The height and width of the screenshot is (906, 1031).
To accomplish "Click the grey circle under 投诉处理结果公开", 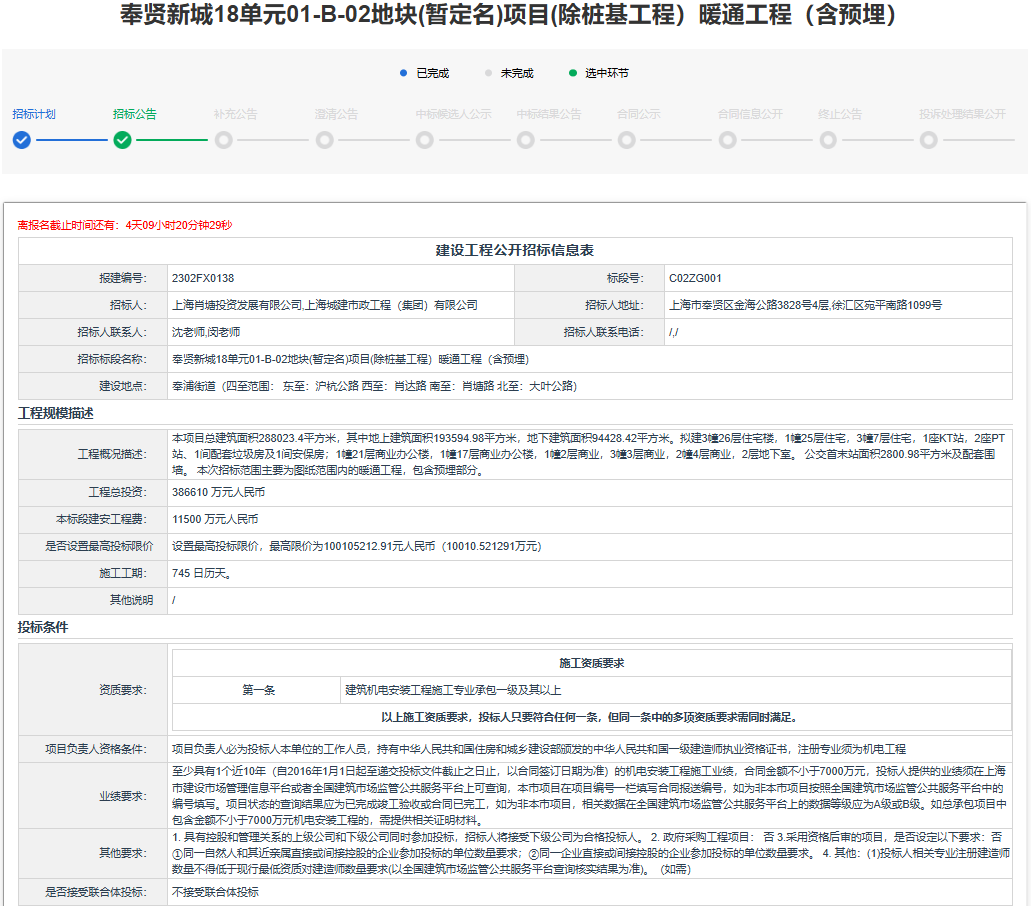I will tap(929, 140).
